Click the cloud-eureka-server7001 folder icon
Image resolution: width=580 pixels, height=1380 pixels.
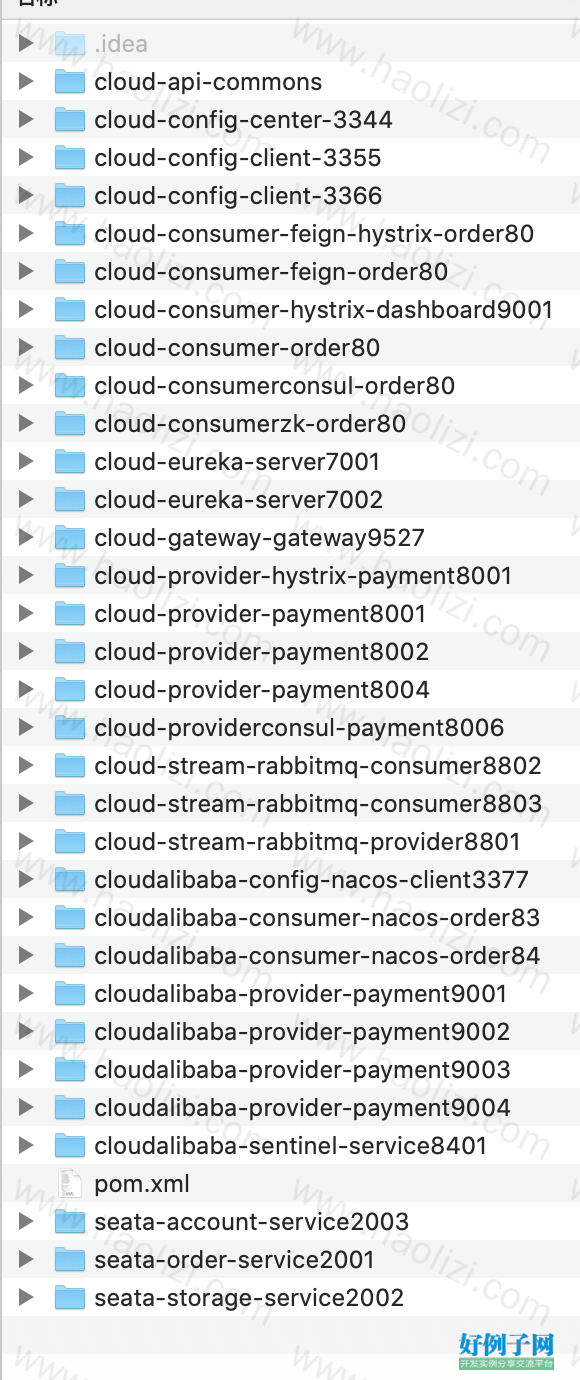tap(70, 462)
